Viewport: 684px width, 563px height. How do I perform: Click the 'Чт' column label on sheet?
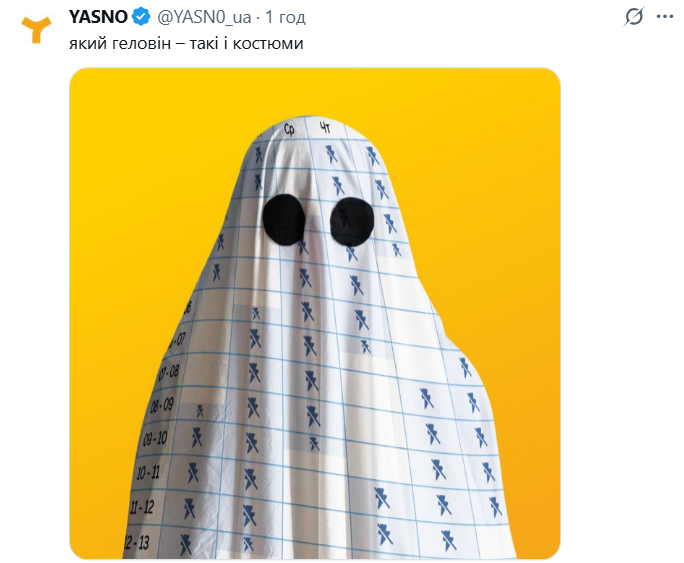pos(325,127)
